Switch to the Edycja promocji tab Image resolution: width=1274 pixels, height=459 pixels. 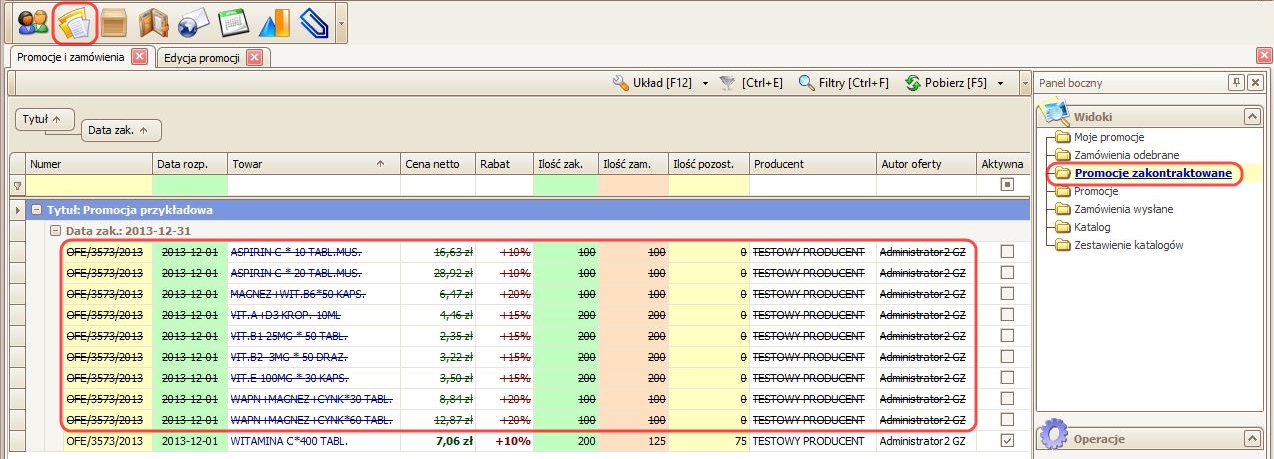(x=202, y=58)
